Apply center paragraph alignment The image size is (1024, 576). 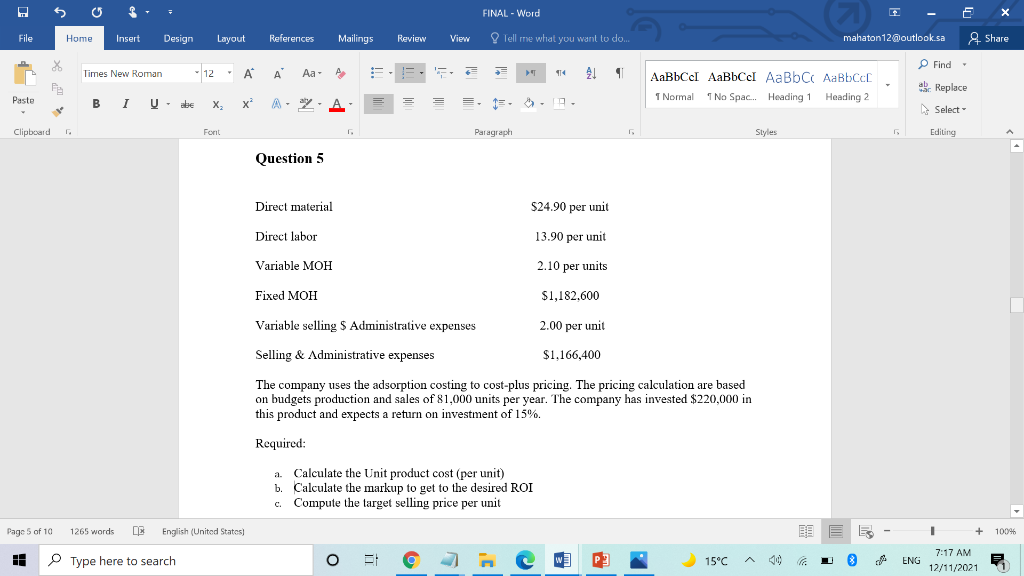click(x=410, y=104)
